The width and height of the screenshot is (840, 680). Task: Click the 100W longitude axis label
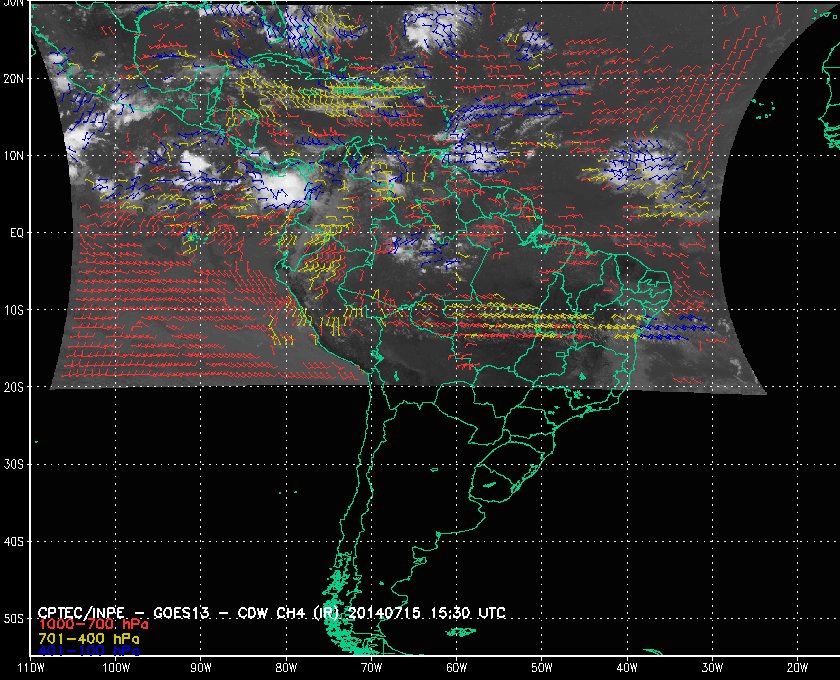coord(115,668)
